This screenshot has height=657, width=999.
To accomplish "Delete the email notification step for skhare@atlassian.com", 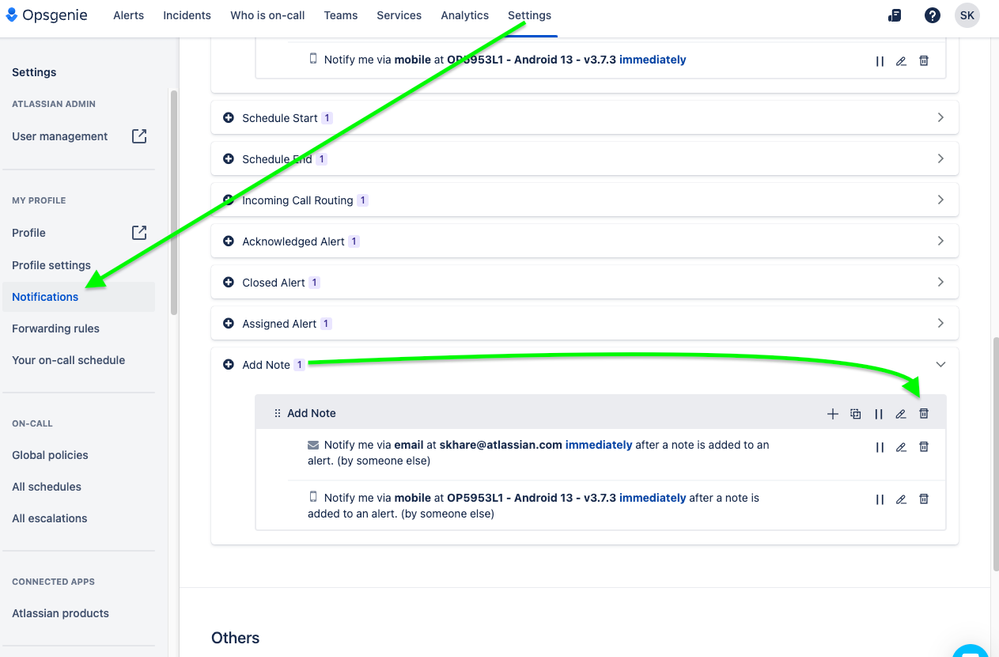I will (923, 447).
